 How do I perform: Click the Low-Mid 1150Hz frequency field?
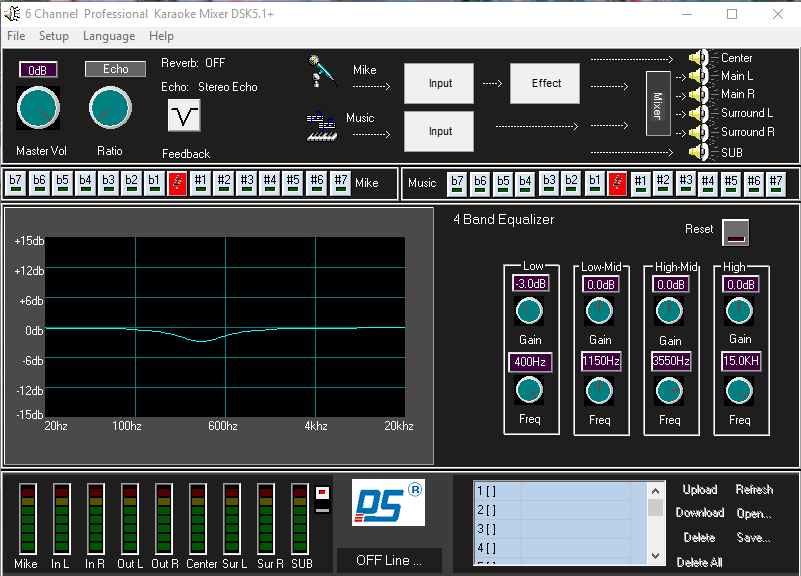tap(601, 361)
